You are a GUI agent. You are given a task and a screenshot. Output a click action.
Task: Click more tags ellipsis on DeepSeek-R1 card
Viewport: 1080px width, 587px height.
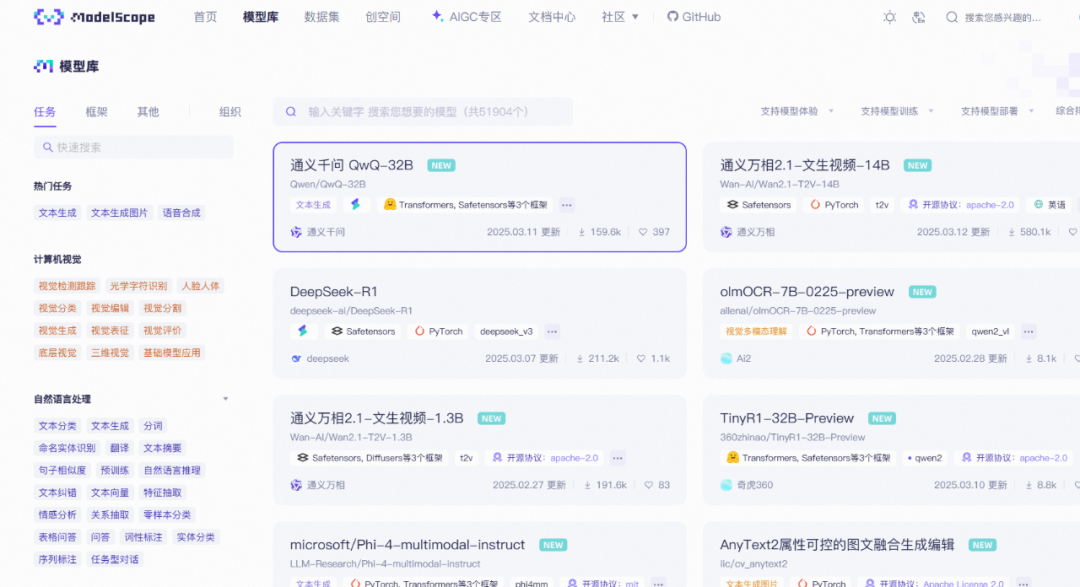click(552, 331)
